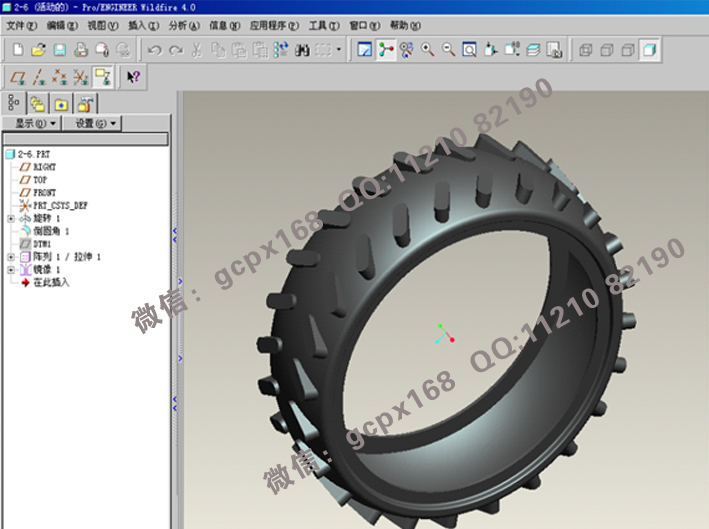This screenshot has height=529, width=709.
Task: Open the 文件 menu
Action: [21, 24]
